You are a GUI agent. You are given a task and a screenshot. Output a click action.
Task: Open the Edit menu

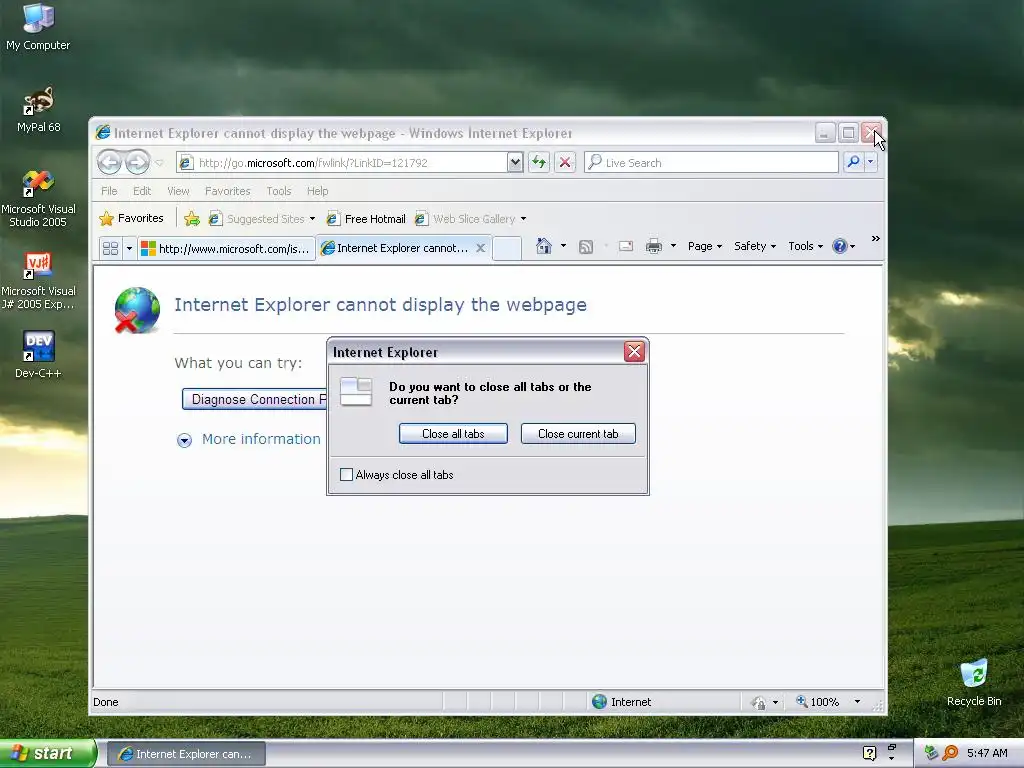point(142,191)
